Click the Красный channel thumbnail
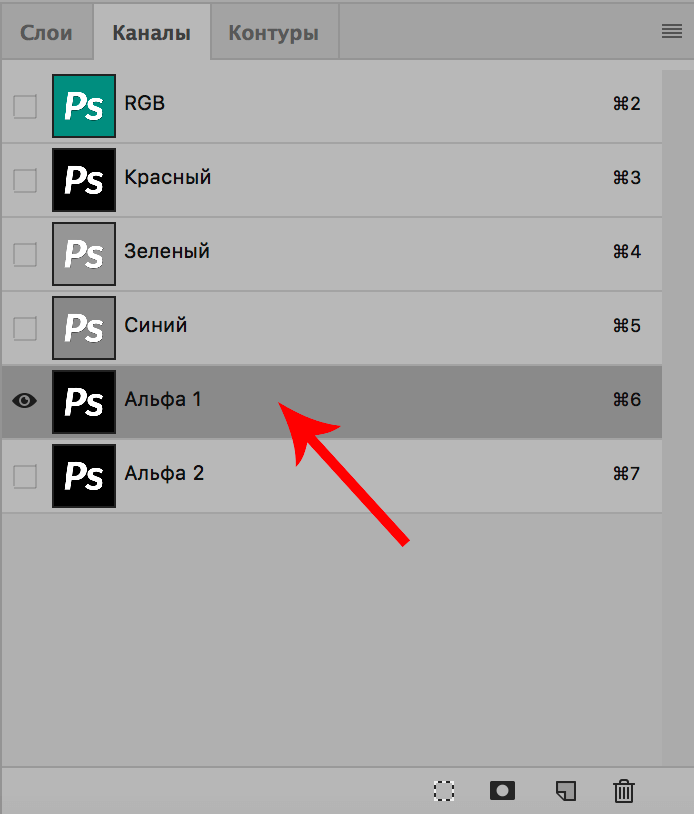 84,180
